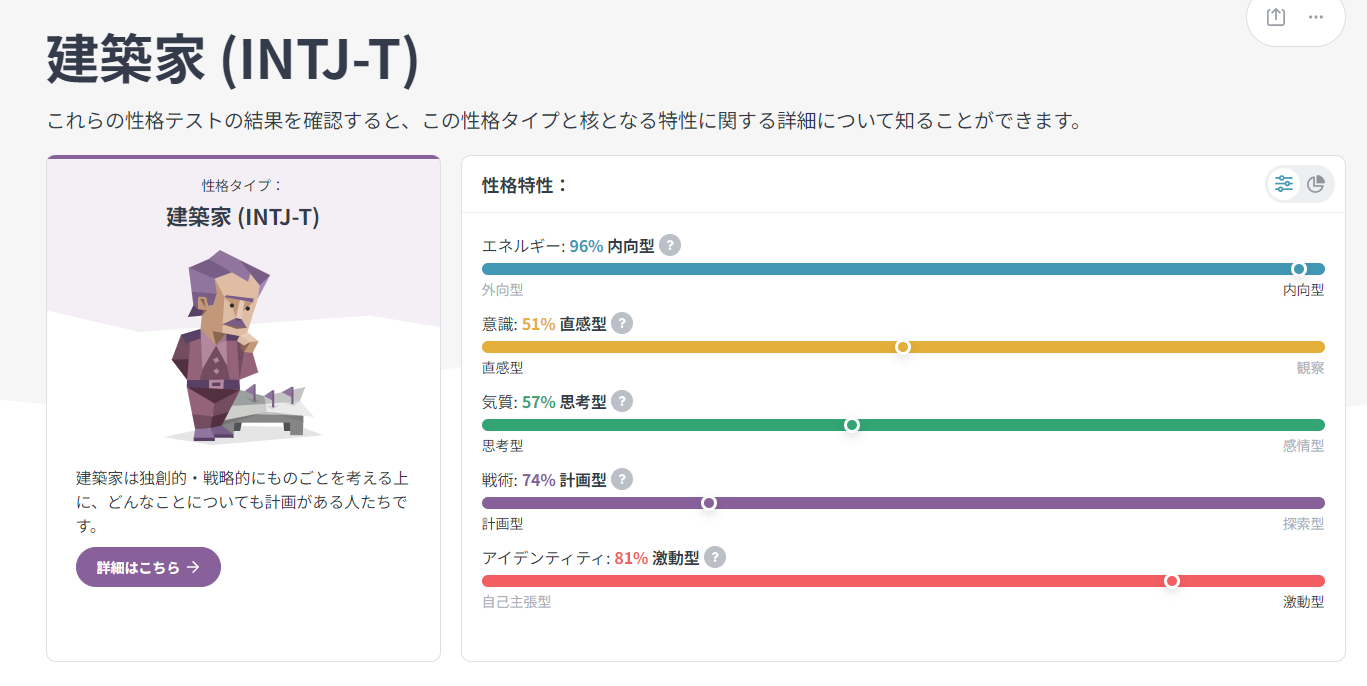The height and width of the screenshot is (686, 1367).
Task: Switch to pie chart view of traits
Action: coord(1316,184)
